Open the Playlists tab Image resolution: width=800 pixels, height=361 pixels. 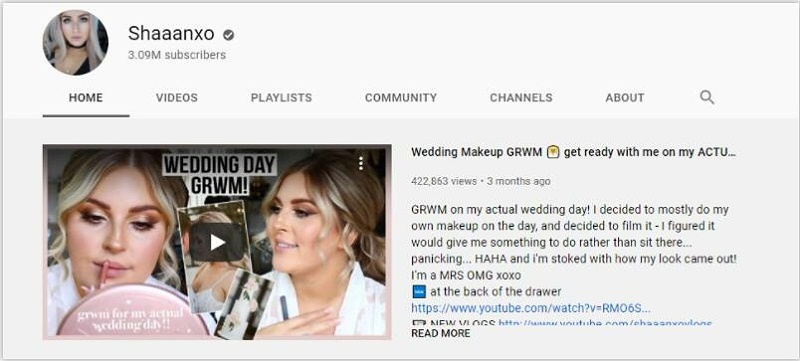click(281, 97)
